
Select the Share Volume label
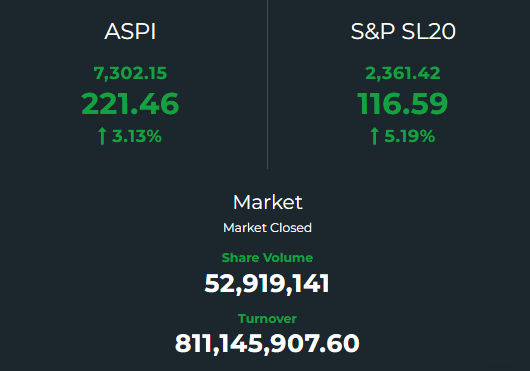(267, 257)
